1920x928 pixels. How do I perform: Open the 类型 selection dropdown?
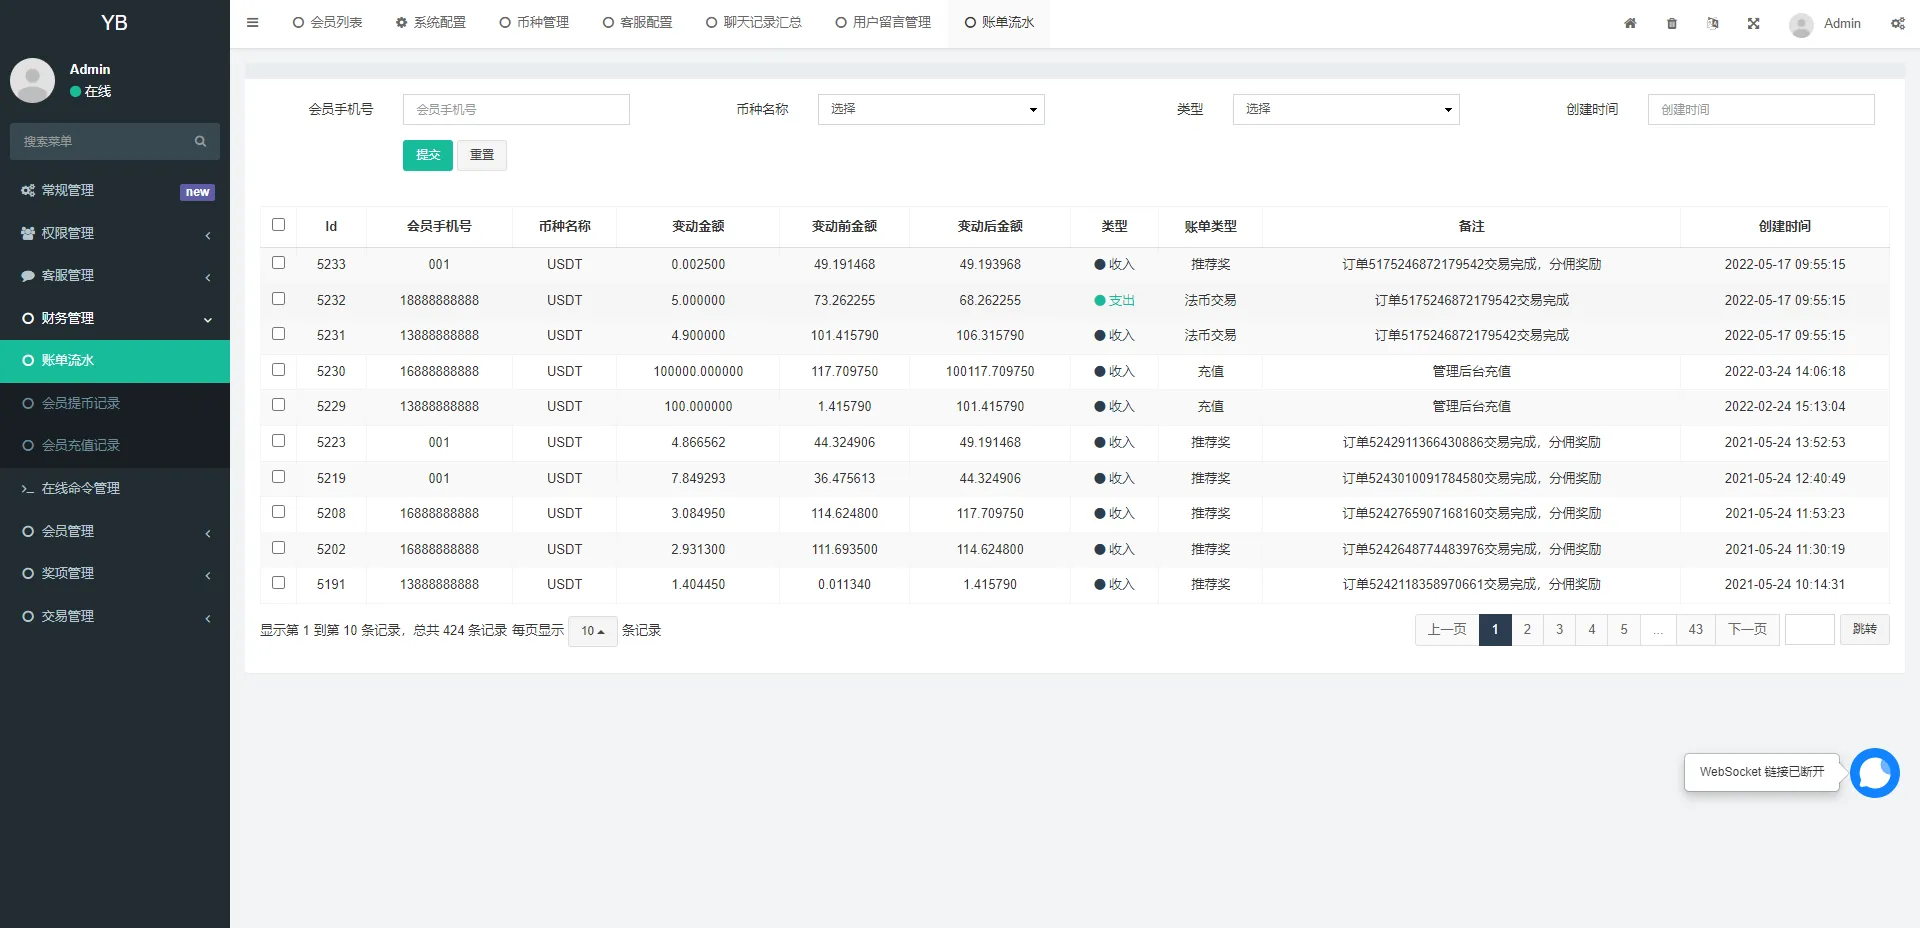tap(1345, 109)
